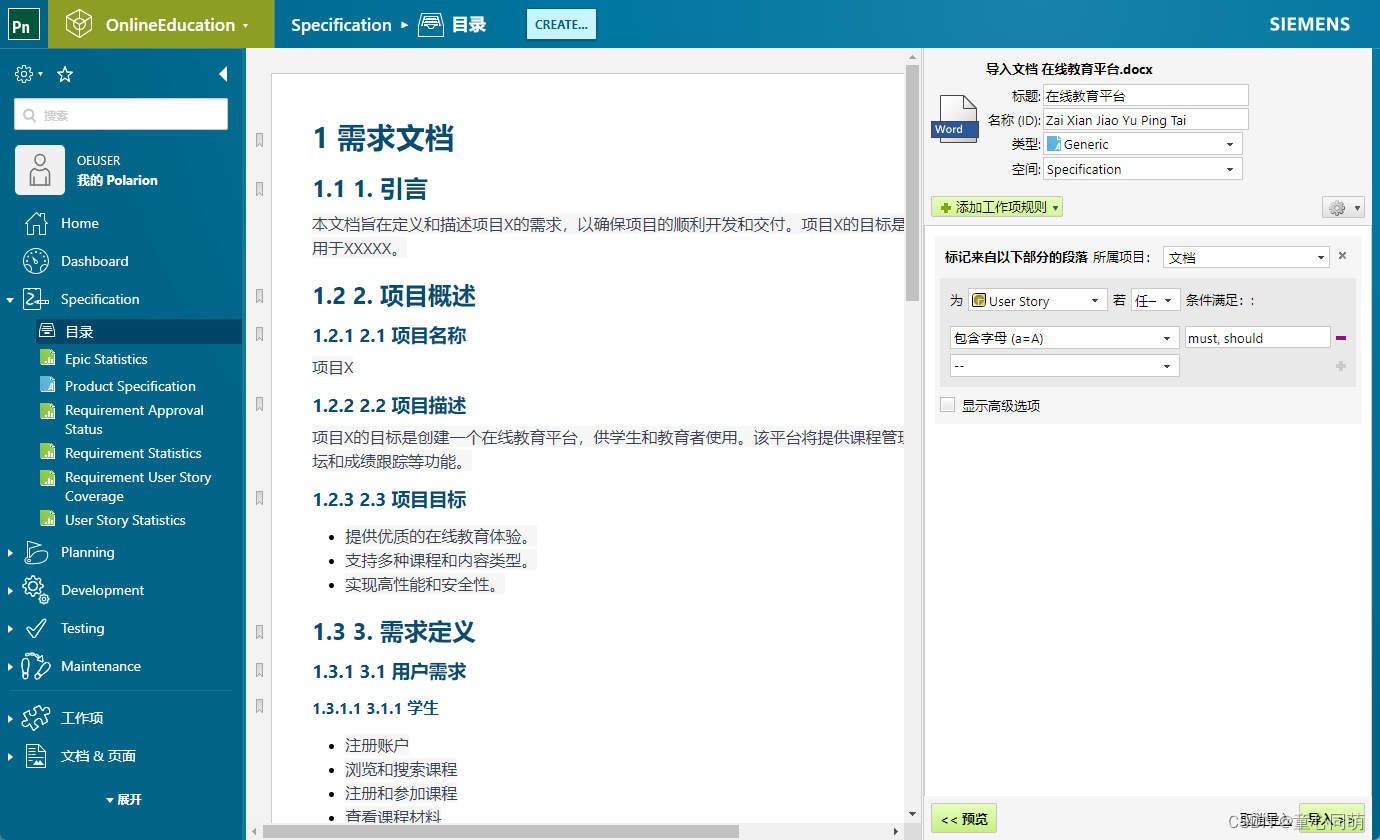Viewport: 1380px width, 840px height.
Task: Toggle the favorites star icon
Action: 64,74
